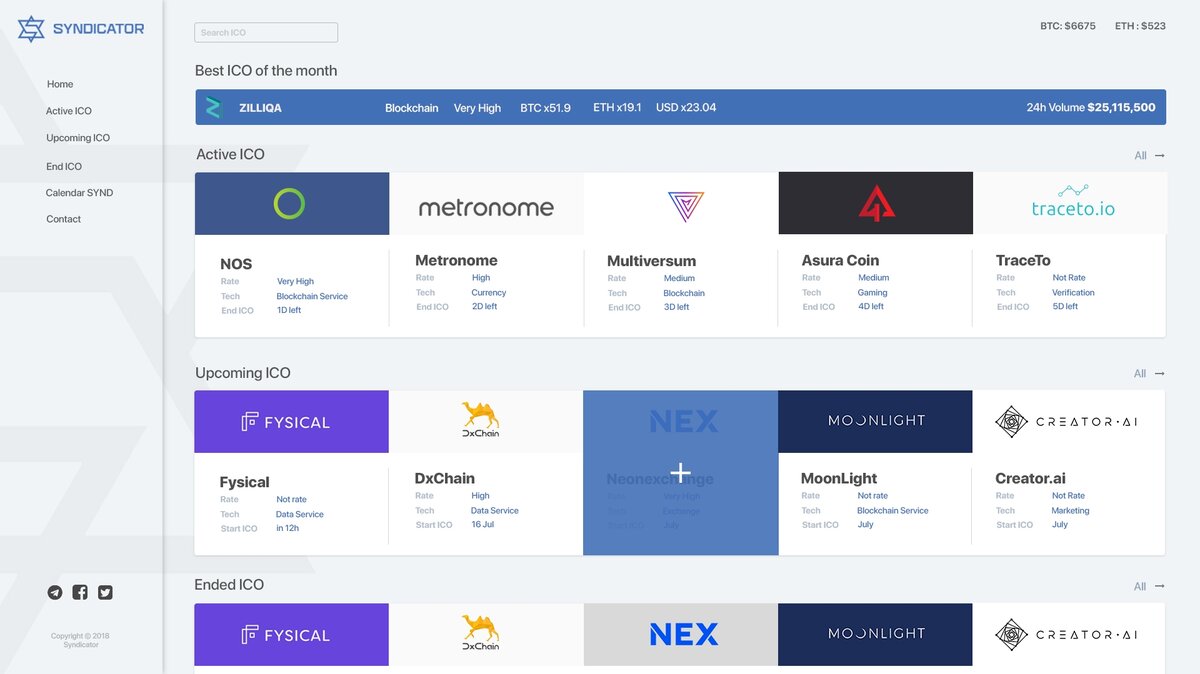
Task: Click Verification tech under TraceTo
Action: [1073, 293]
